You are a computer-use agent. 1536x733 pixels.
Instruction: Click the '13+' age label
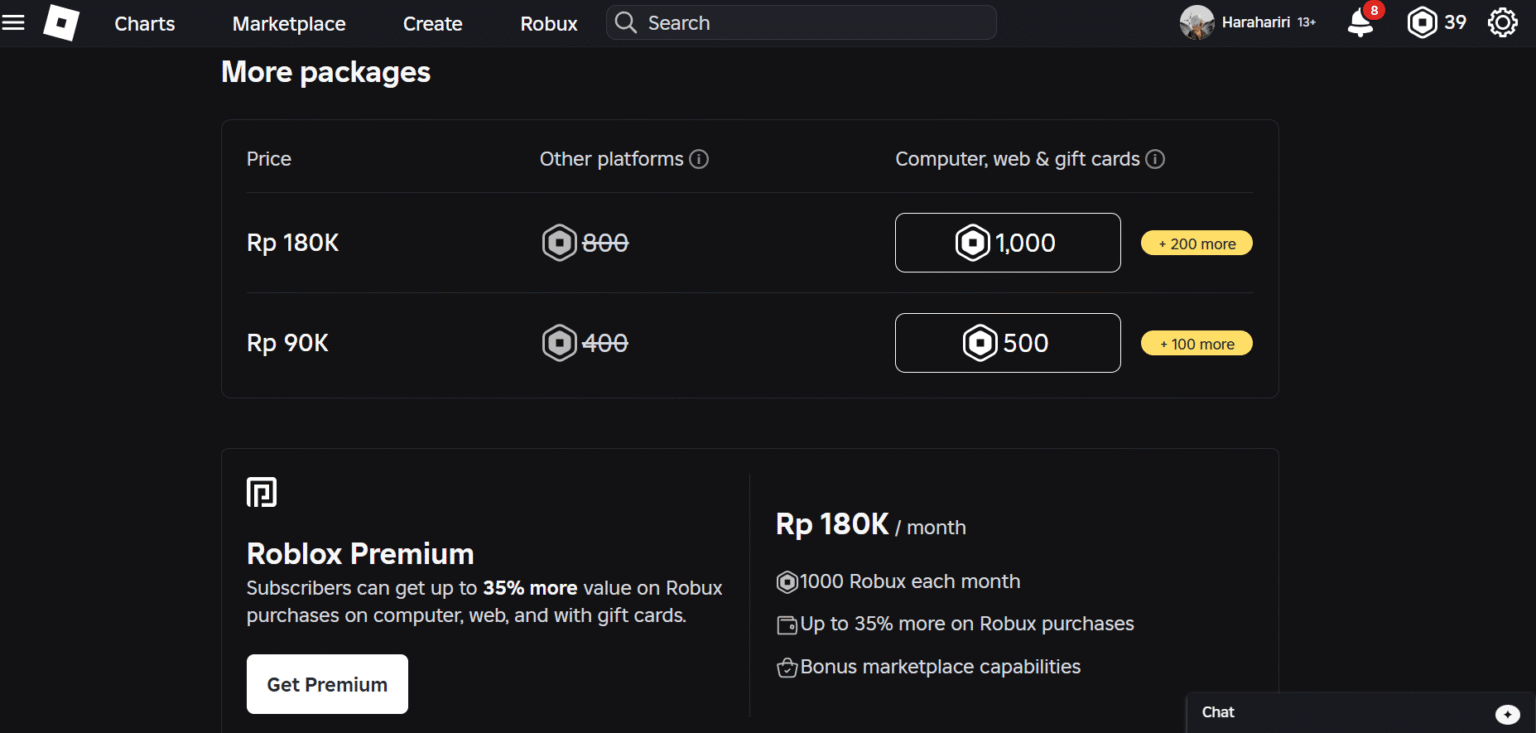pyautogui.click(x=1307, y=22)
